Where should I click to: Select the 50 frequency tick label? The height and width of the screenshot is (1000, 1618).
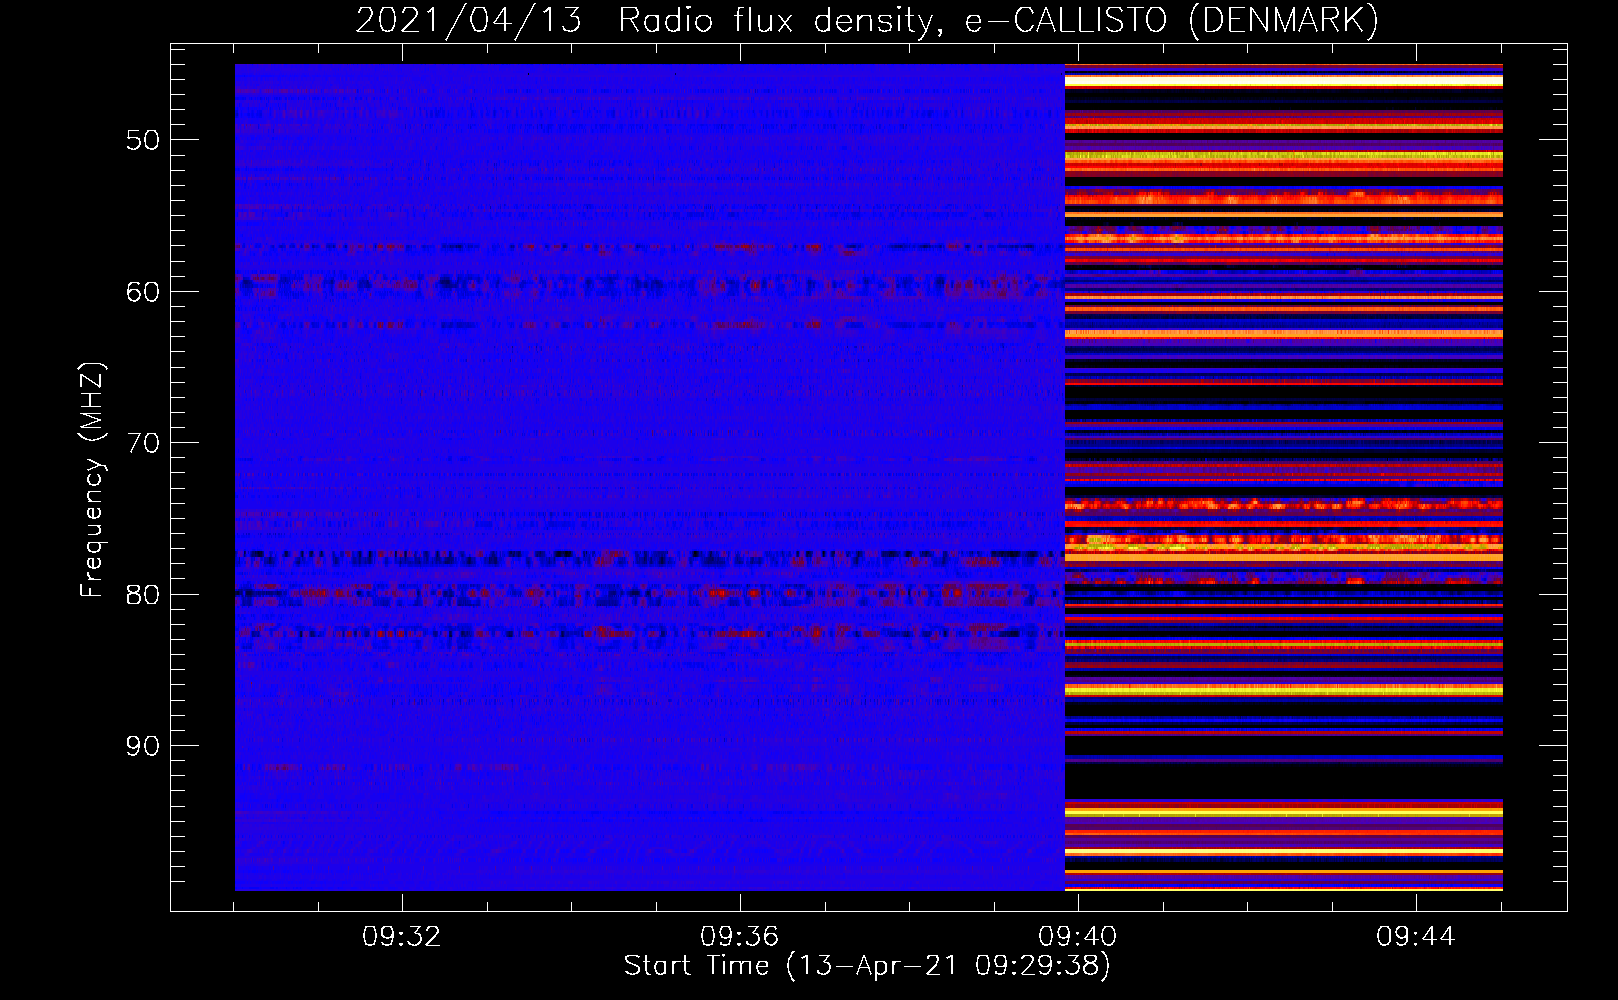click(x=143, y=140)
